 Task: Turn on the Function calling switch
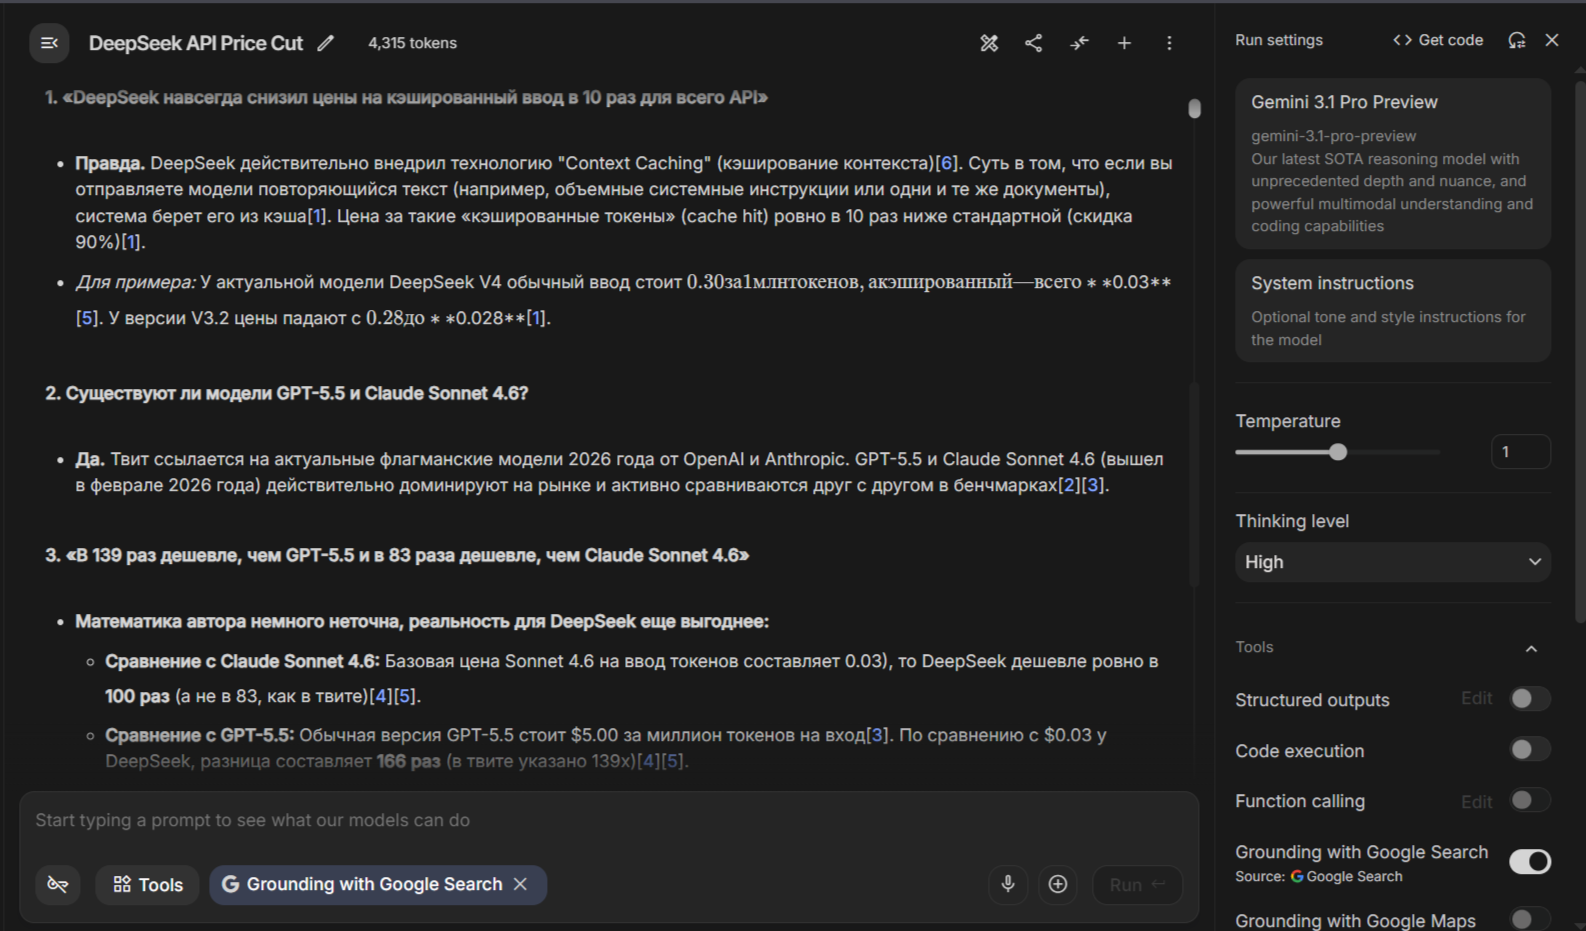(x=1530, y=800)
